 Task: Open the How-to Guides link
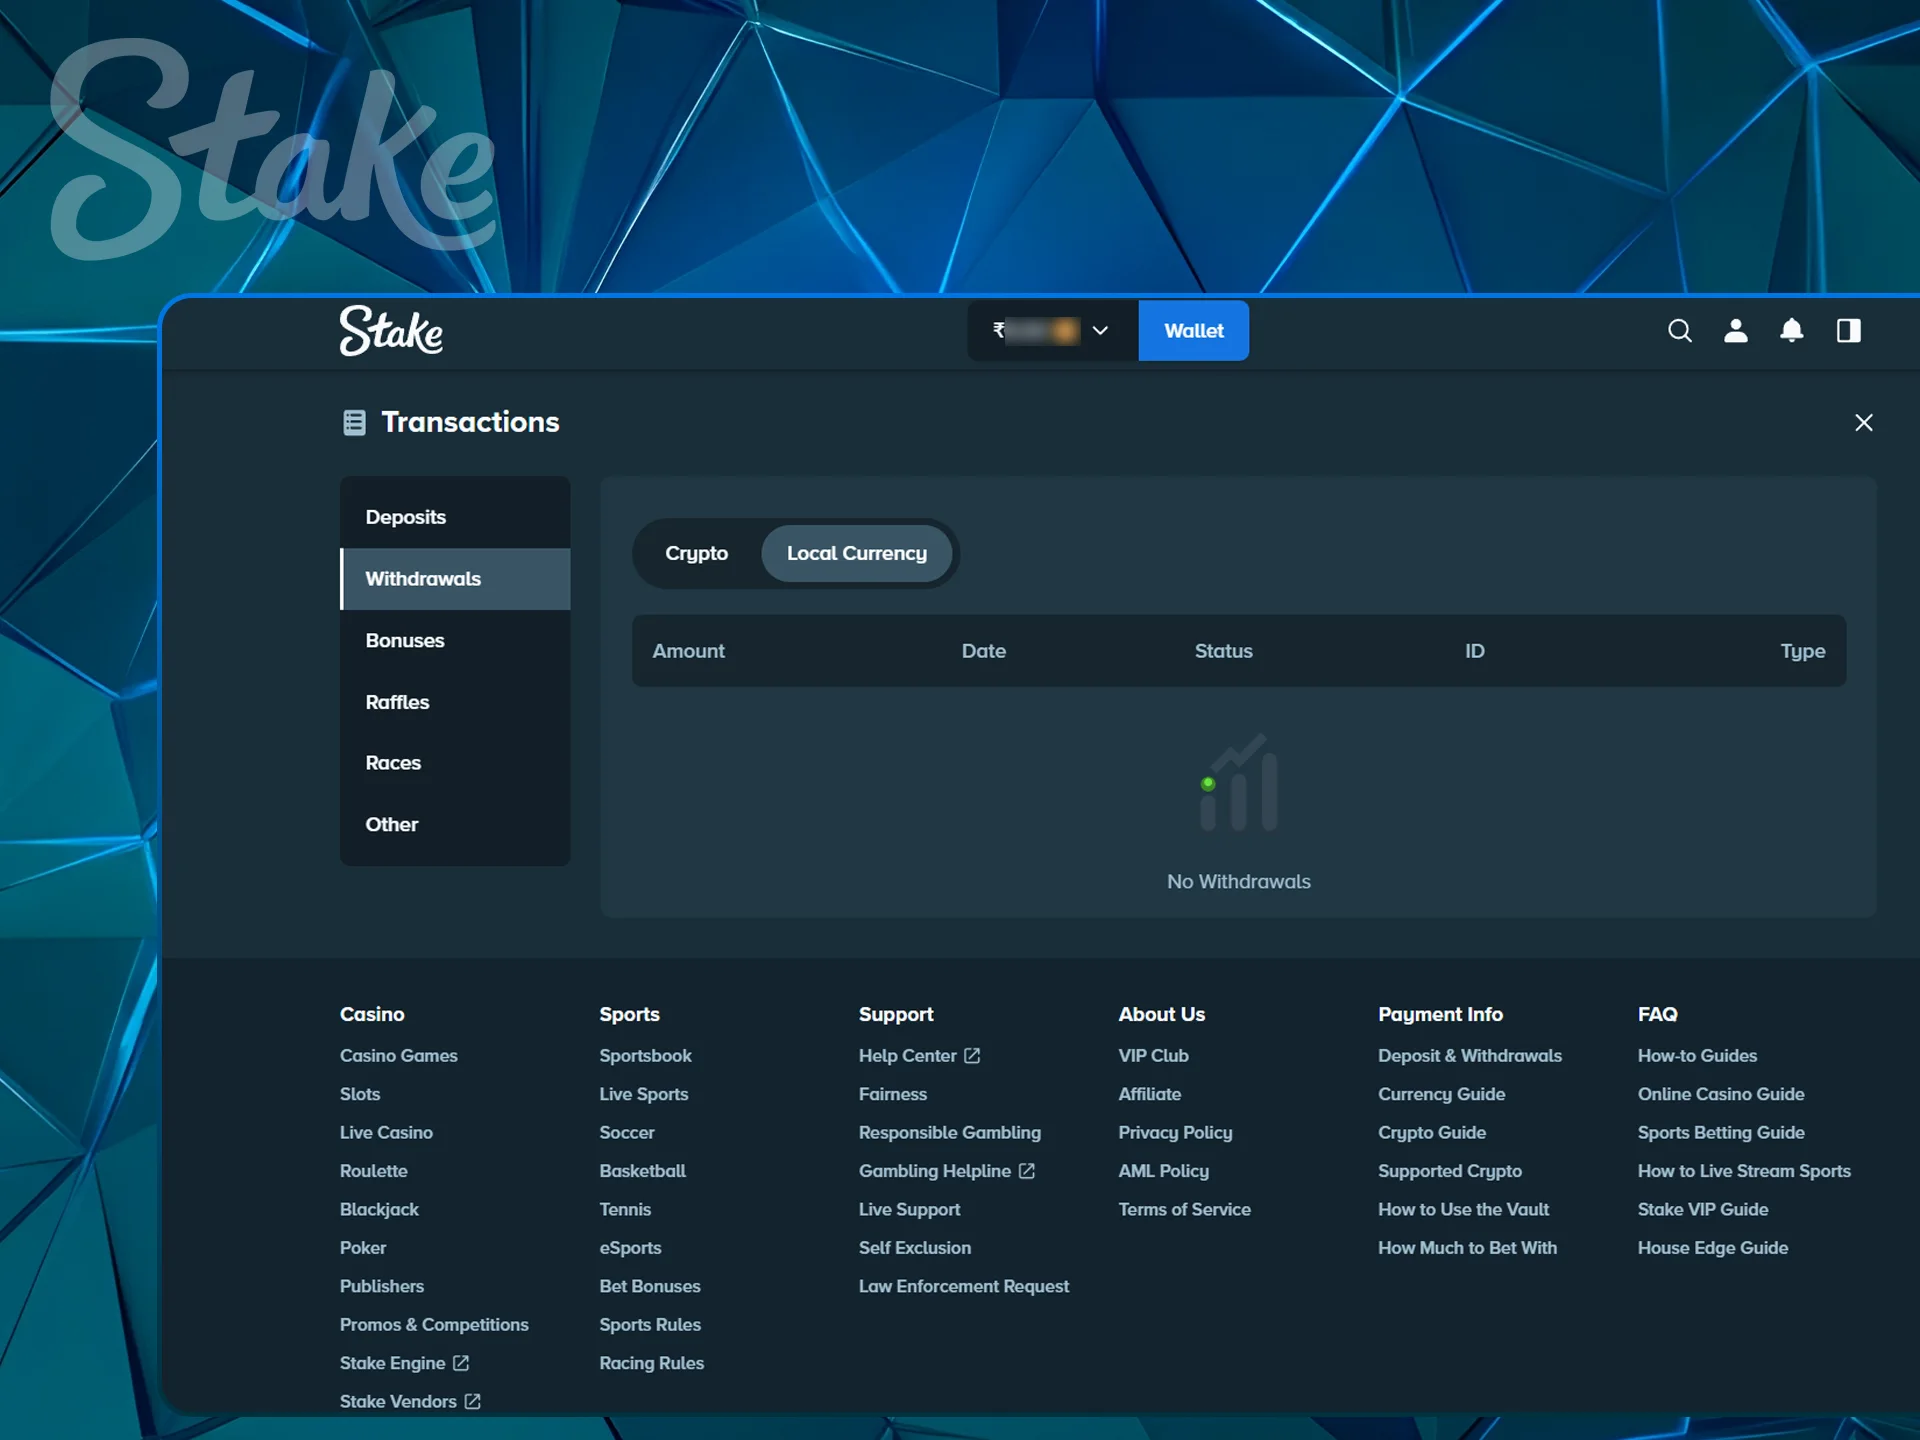coord(1698,1056)
